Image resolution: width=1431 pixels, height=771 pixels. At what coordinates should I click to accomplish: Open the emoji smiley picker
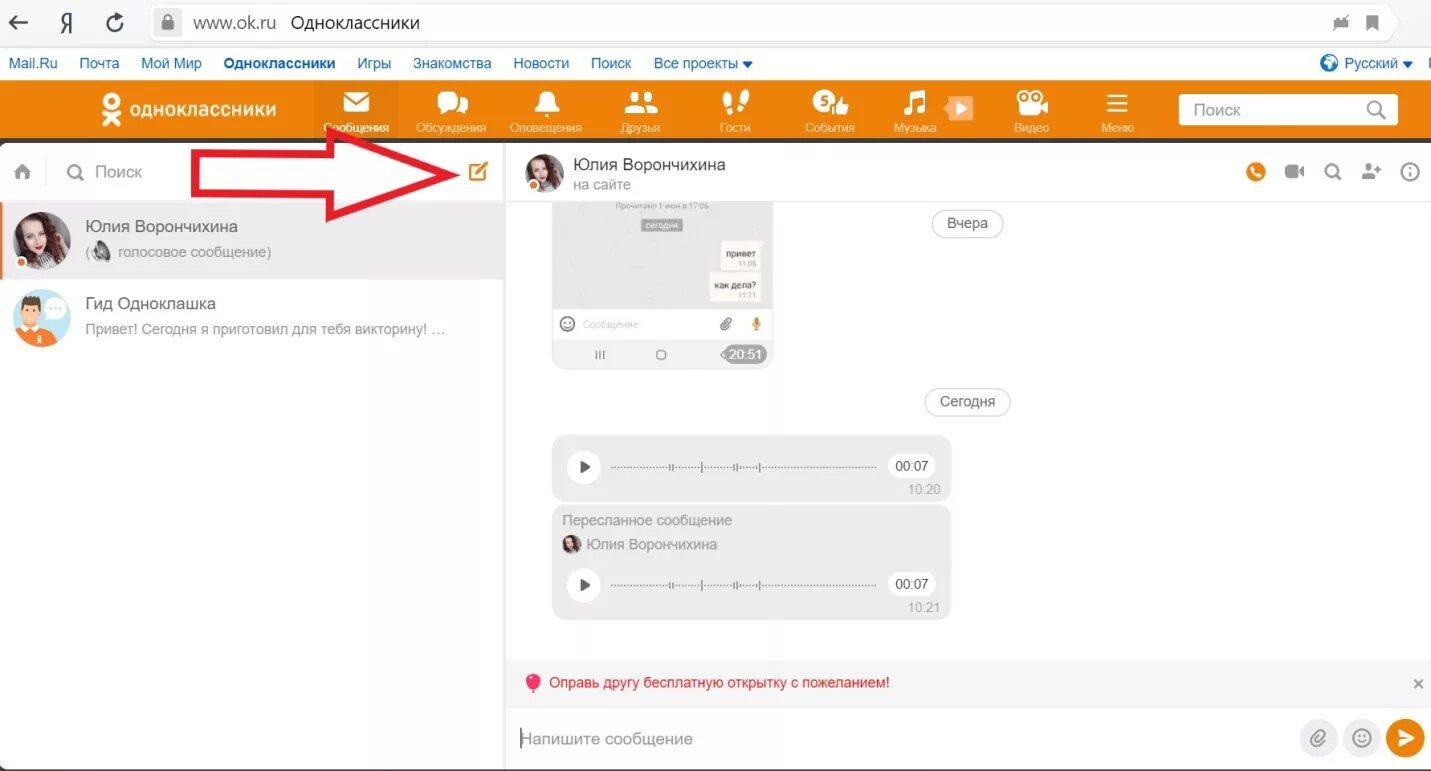point(1361,738)
